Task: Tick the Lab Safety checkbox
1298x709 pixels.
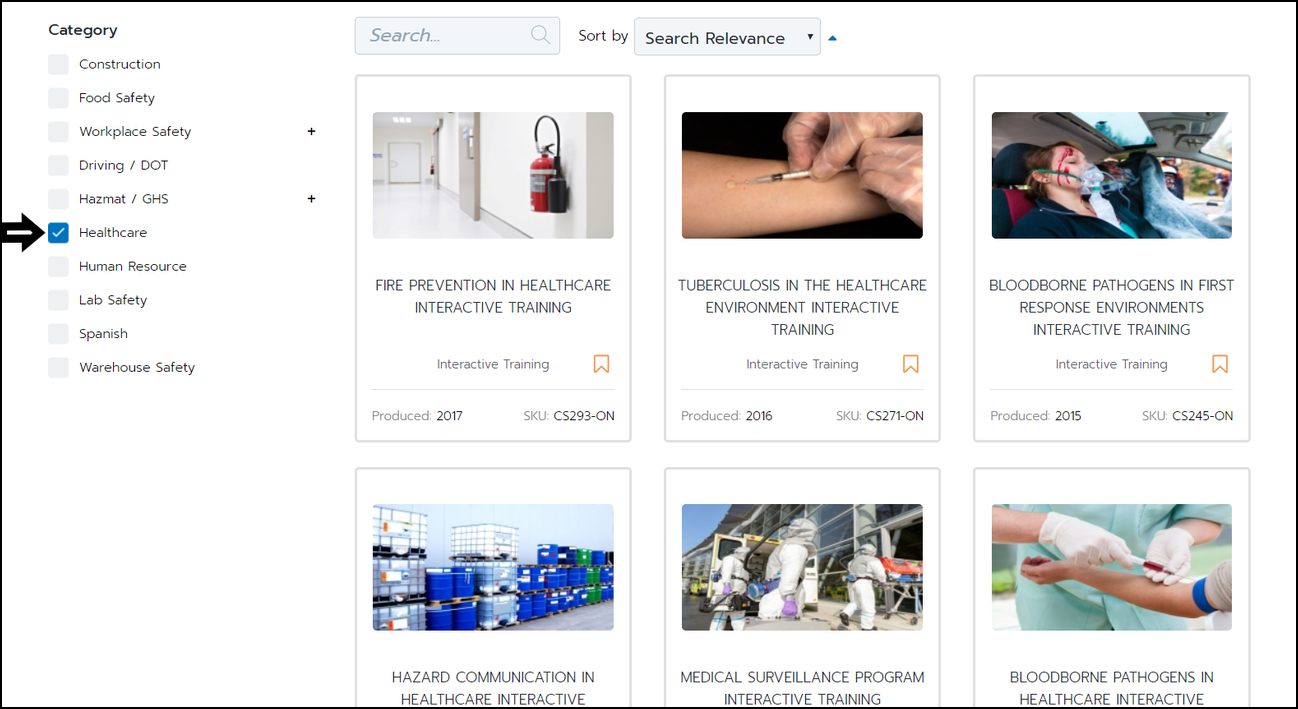Action: click(x=59, y=300)
